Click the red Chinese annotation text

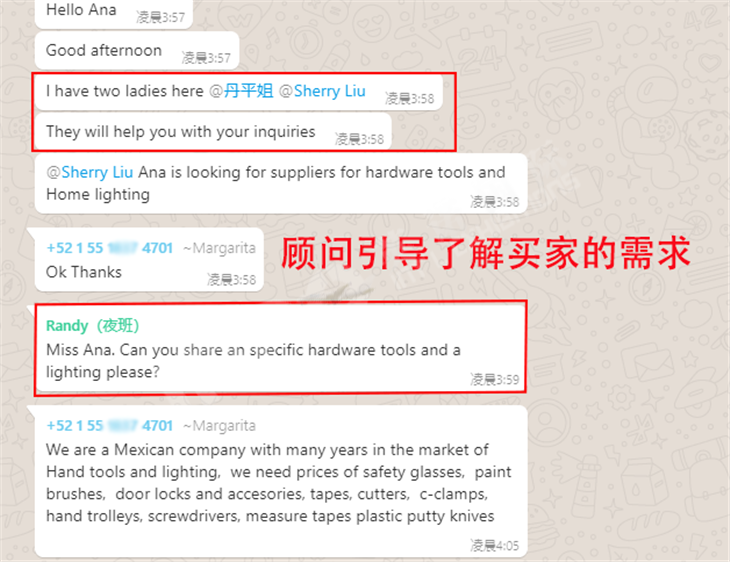486,253
